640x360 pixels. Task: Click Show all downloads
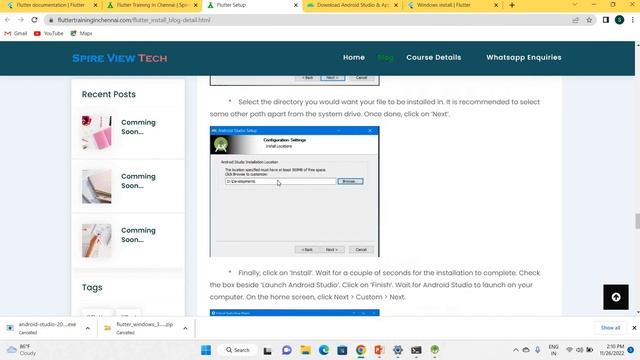click(610, 328)
